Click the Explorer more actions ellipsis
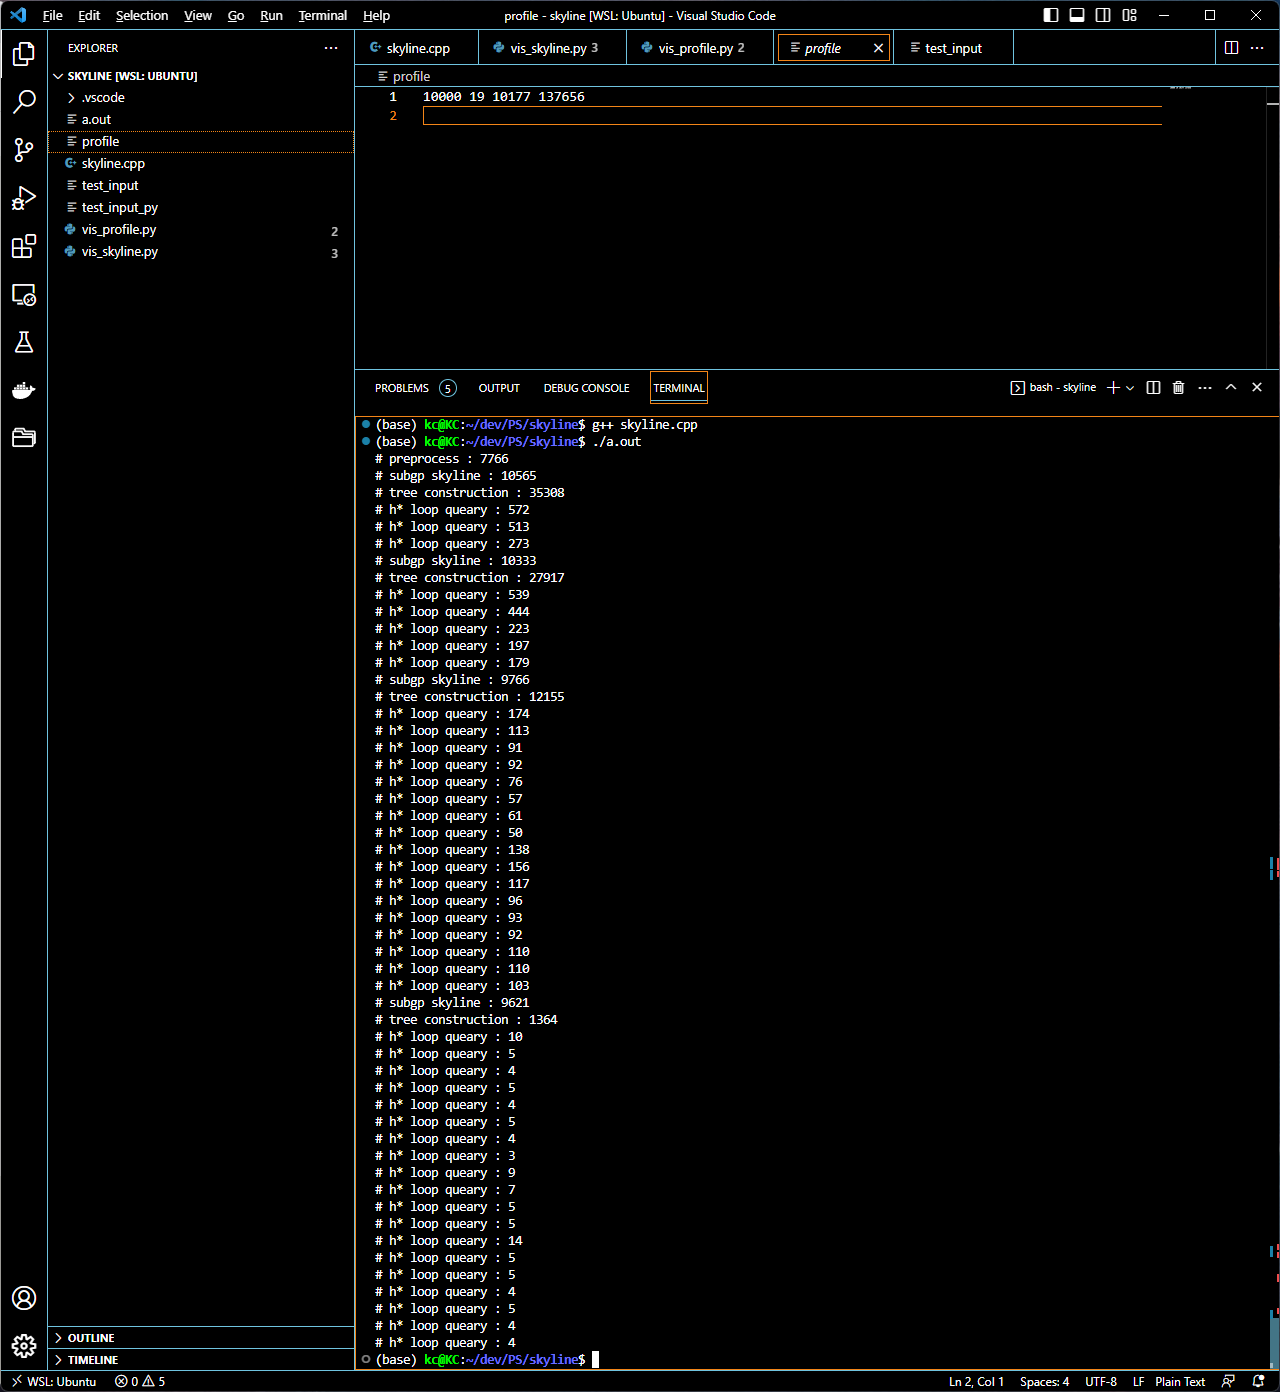 tap(331, 48)
